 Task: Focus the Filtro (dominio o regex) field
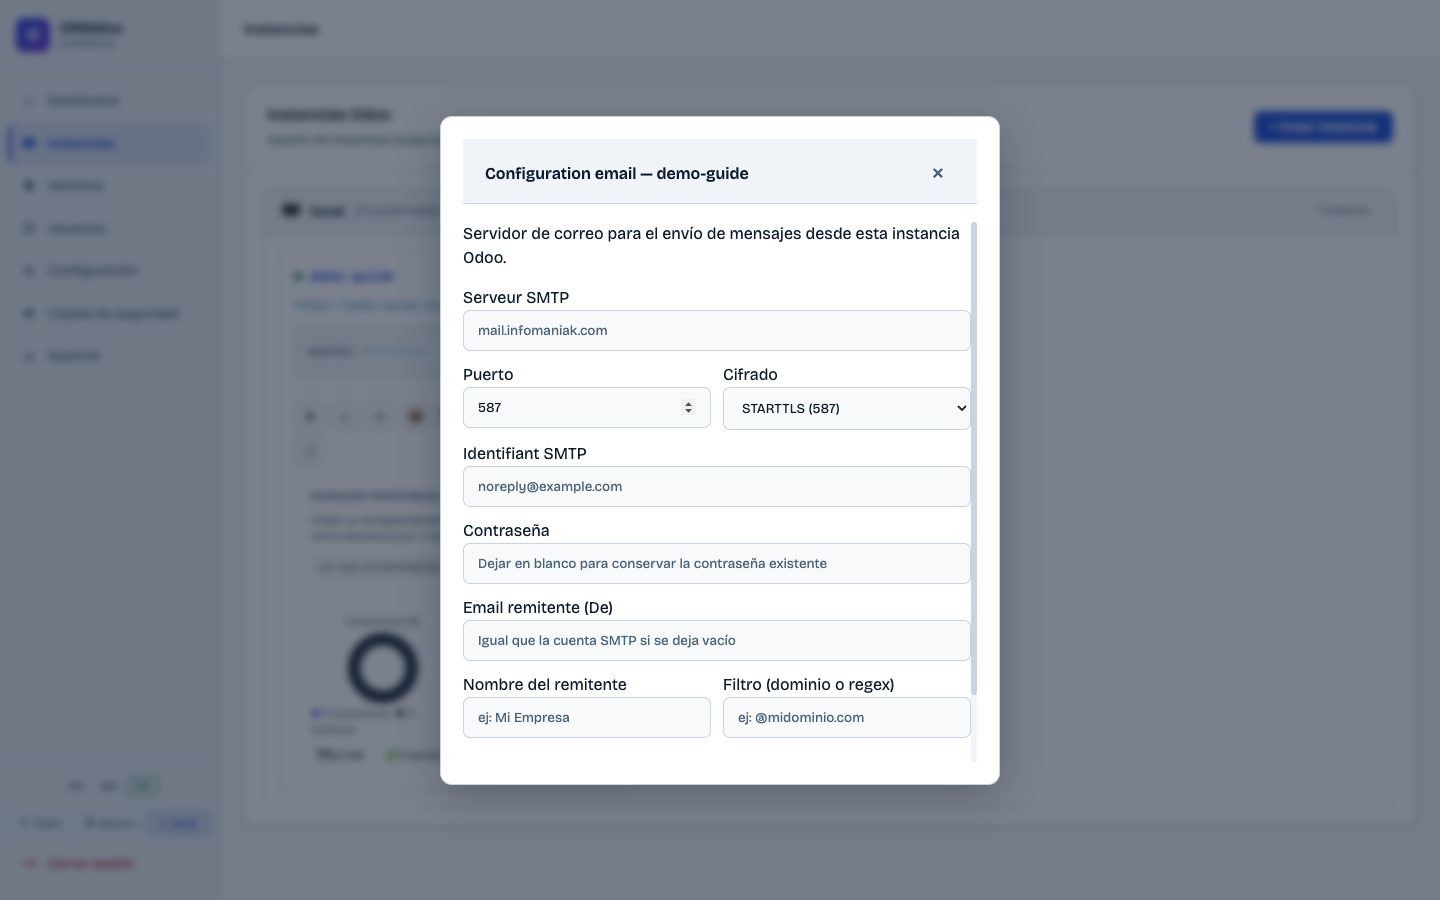tap(846, 718)
